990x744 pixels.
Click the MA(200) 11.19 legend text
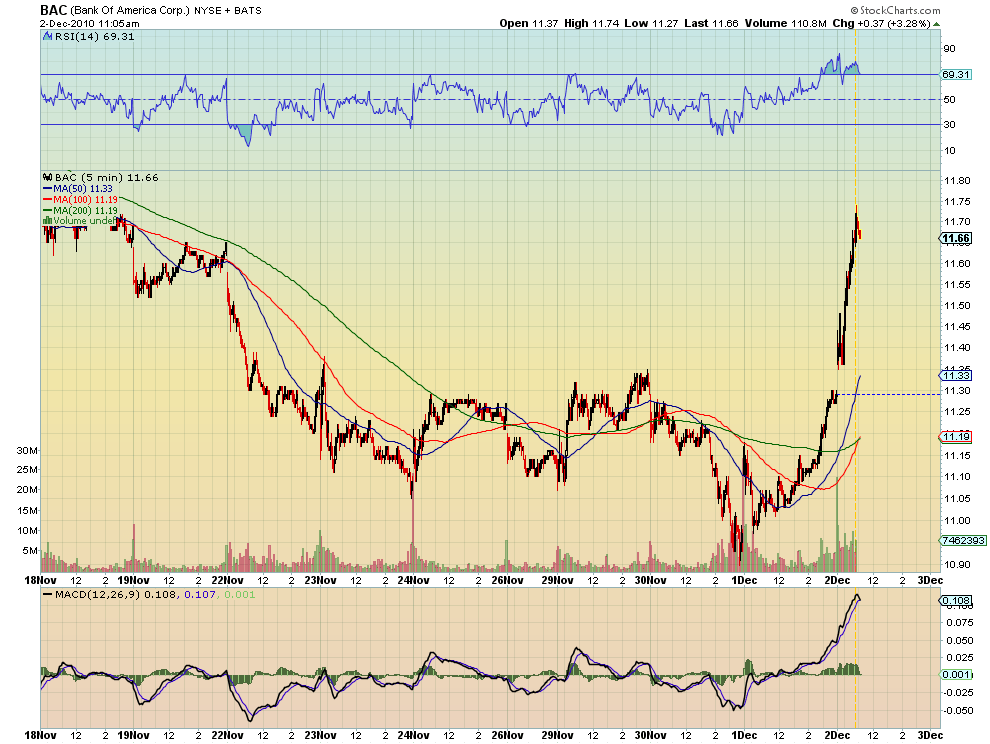85,210
